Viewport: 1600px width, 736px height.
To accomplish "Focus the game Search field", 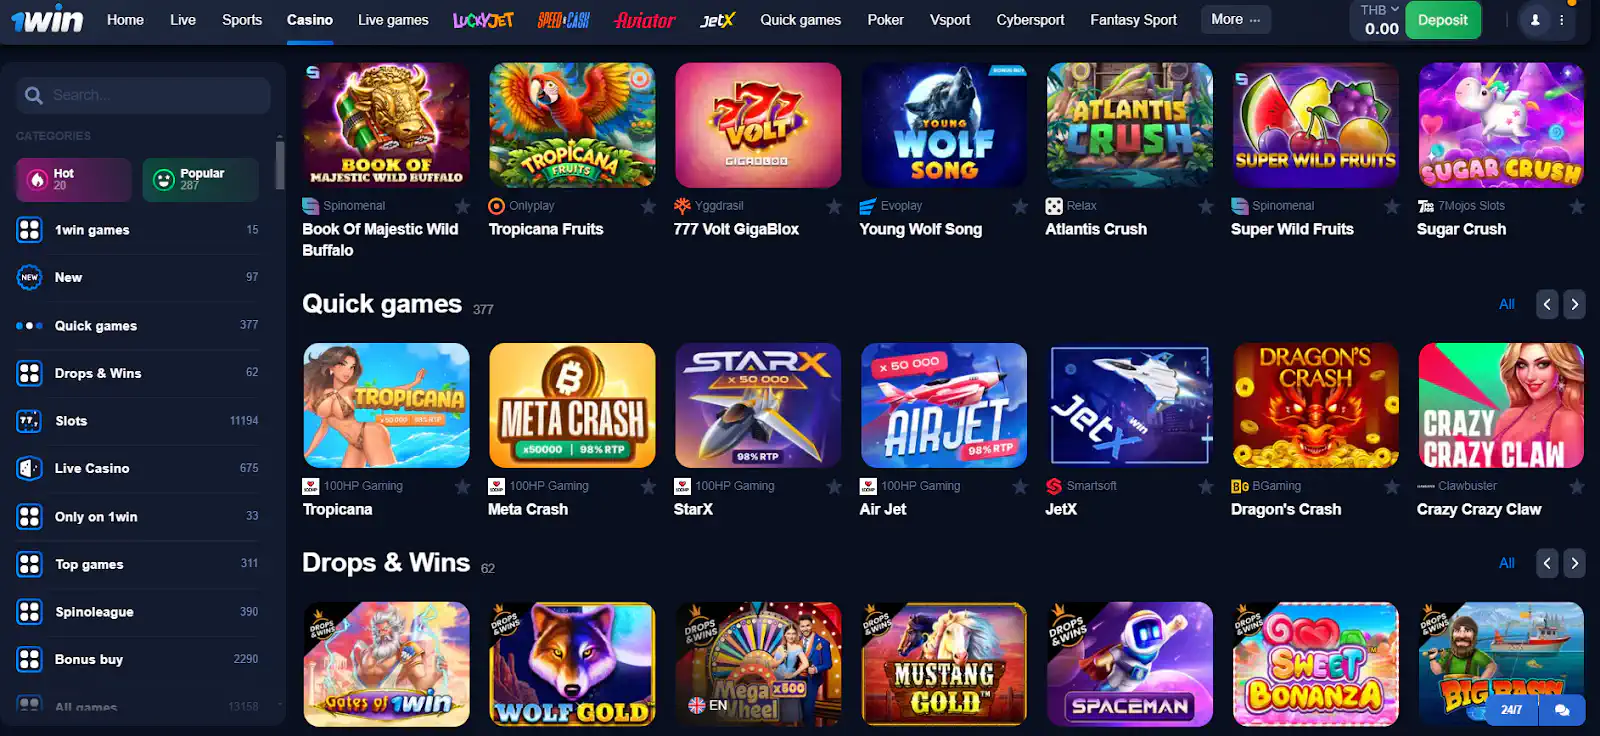I will [x=143, y=95].
